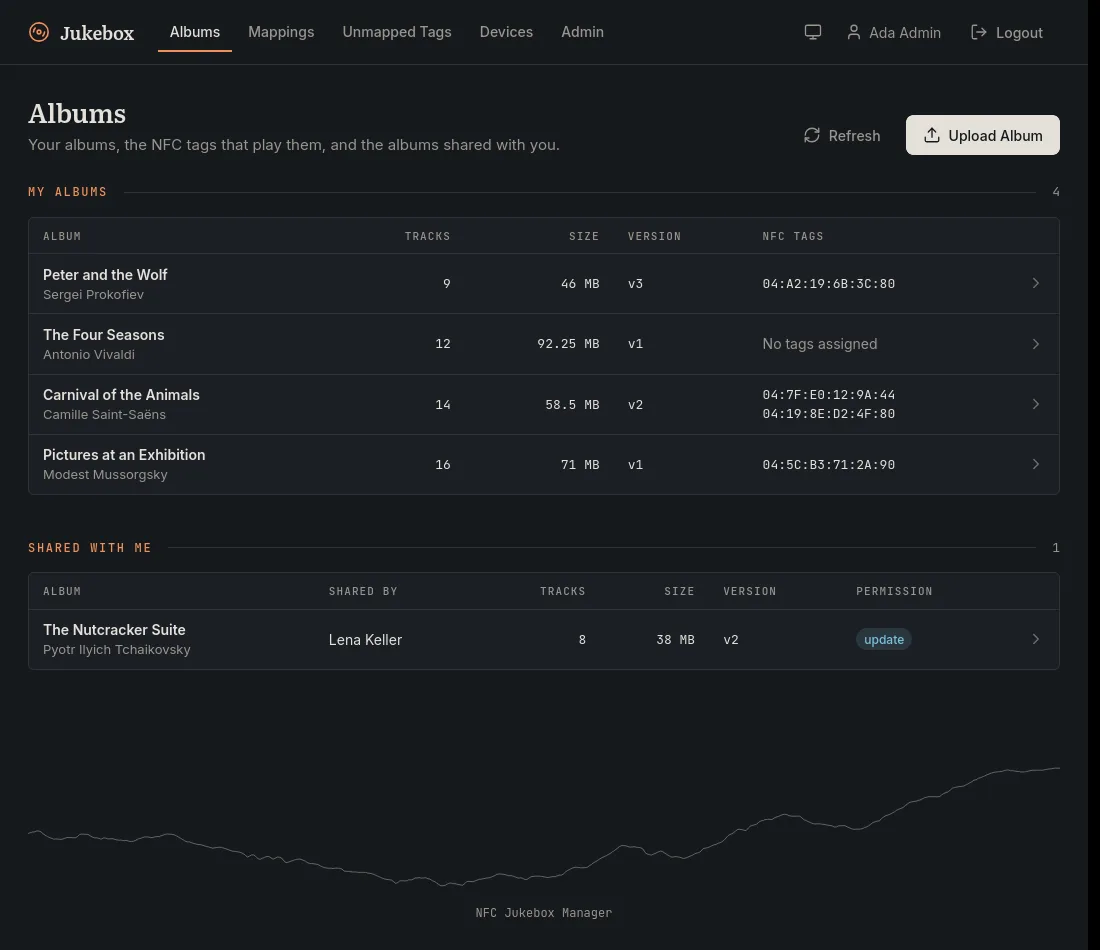Click artist name Modest Mussorgsky
The width and height of the screenshot is (1100, 950).
(105, 475)
